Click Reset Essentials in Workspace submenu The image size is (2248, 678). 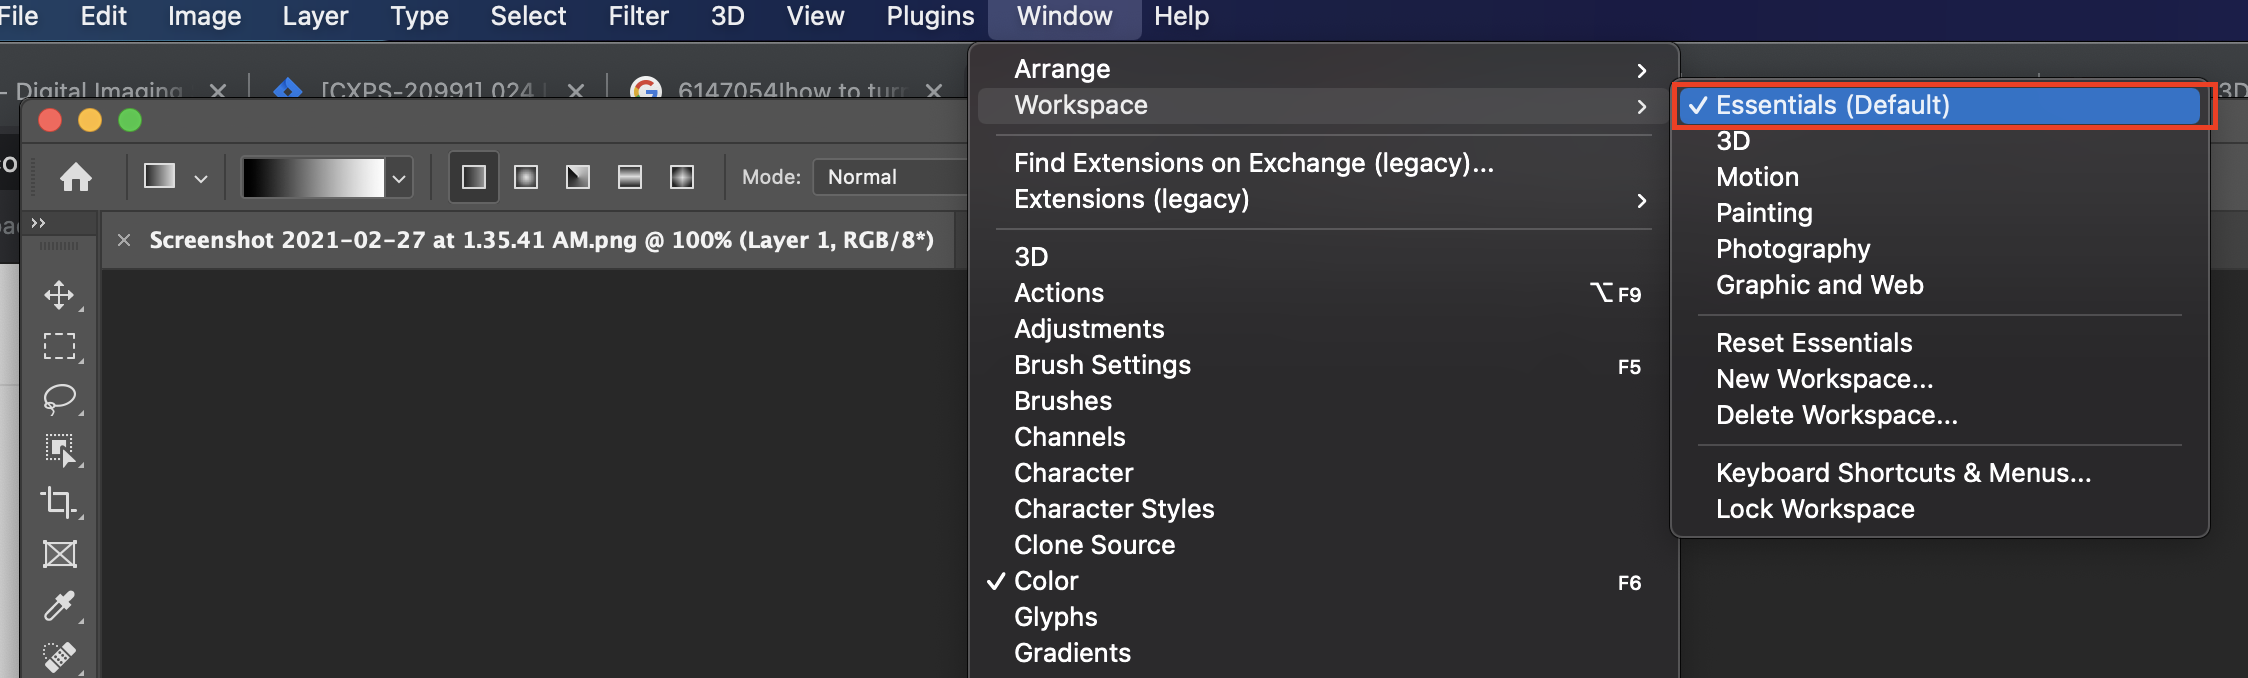point(1814,343)
